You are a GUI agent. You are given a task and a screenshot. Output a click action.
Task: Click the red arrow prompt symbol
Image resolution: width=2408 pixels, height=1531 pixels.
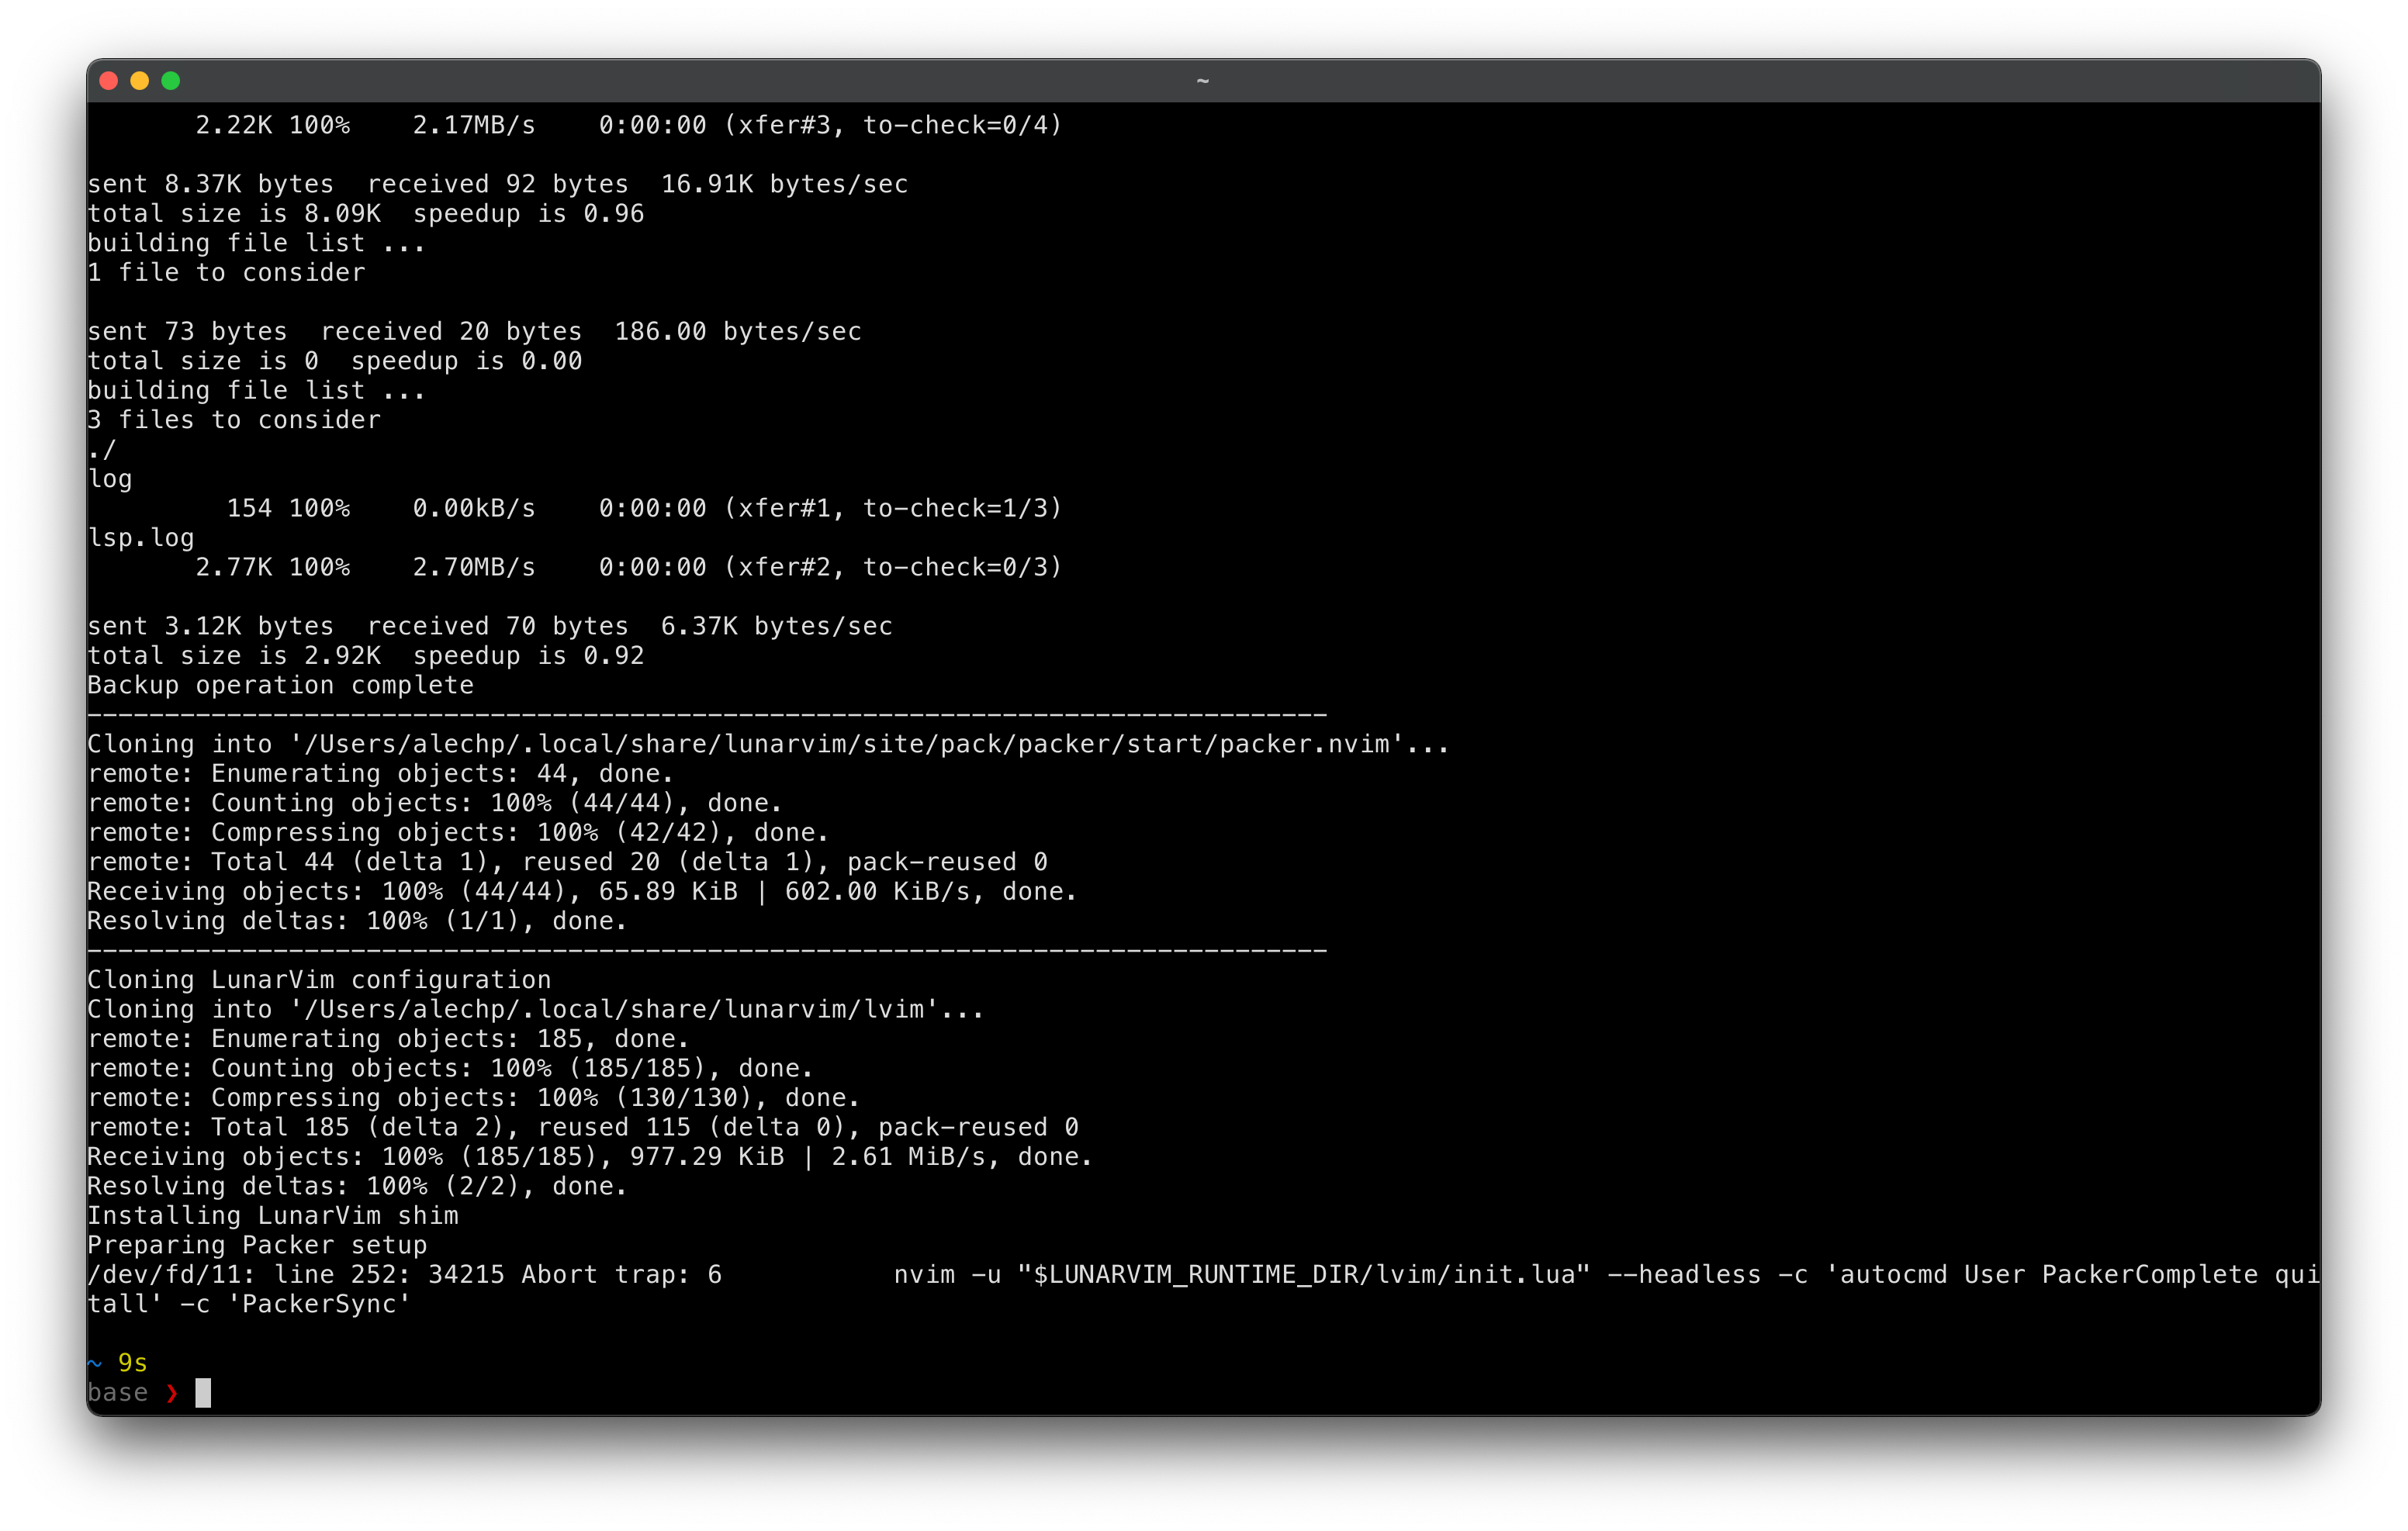tap(173, 1392)
